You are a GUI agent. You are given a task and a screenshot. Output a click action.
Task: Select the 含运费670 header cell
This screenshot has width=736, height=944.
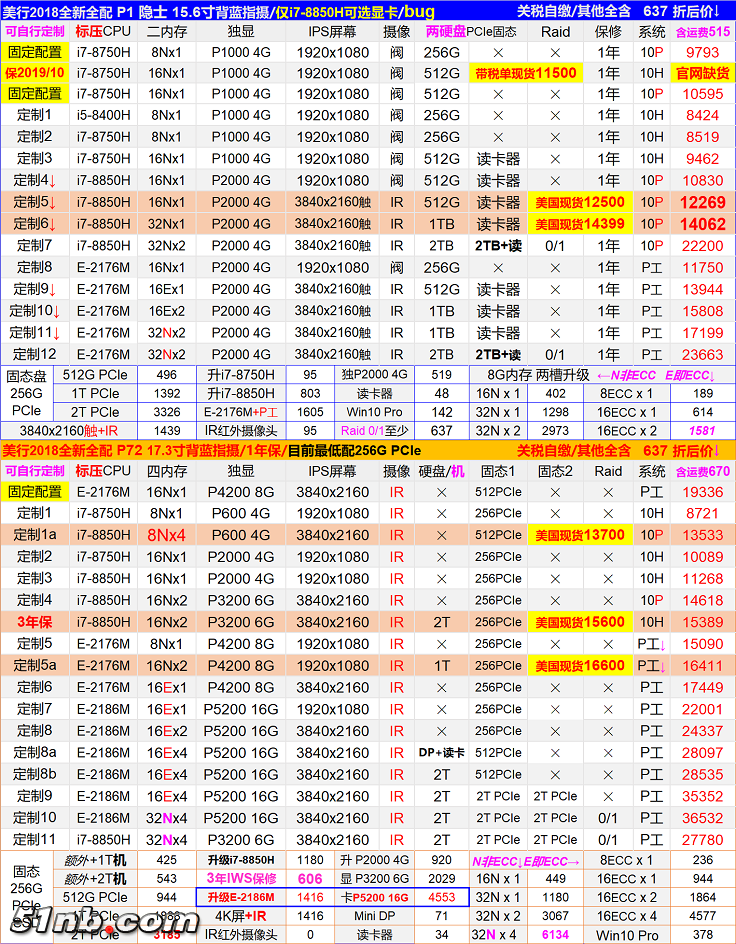[702, 471]
